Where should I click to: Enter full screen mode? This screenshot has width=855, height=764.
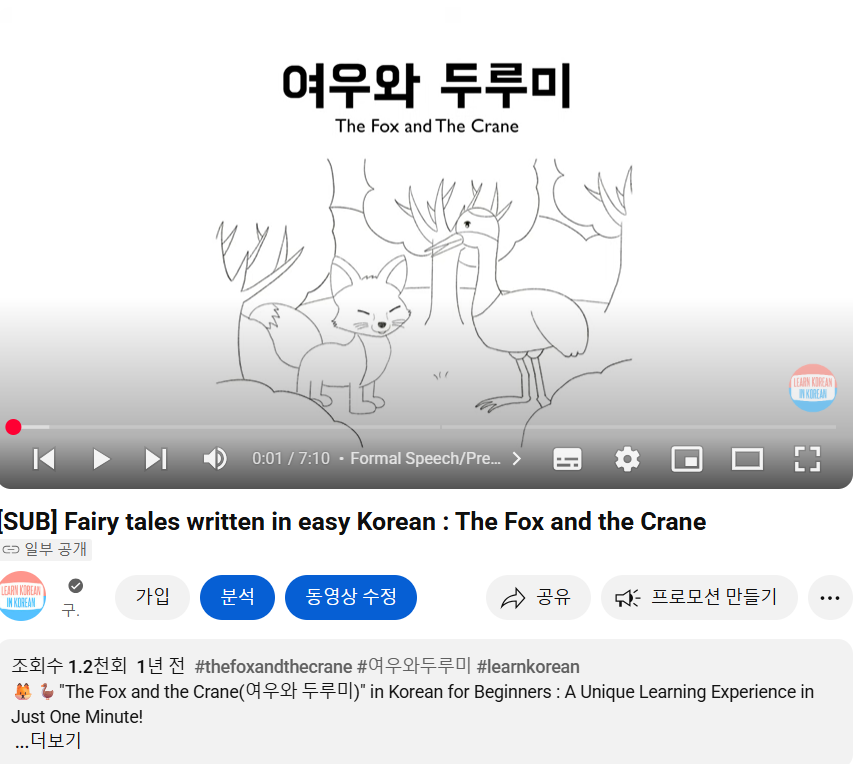[807, 459]
